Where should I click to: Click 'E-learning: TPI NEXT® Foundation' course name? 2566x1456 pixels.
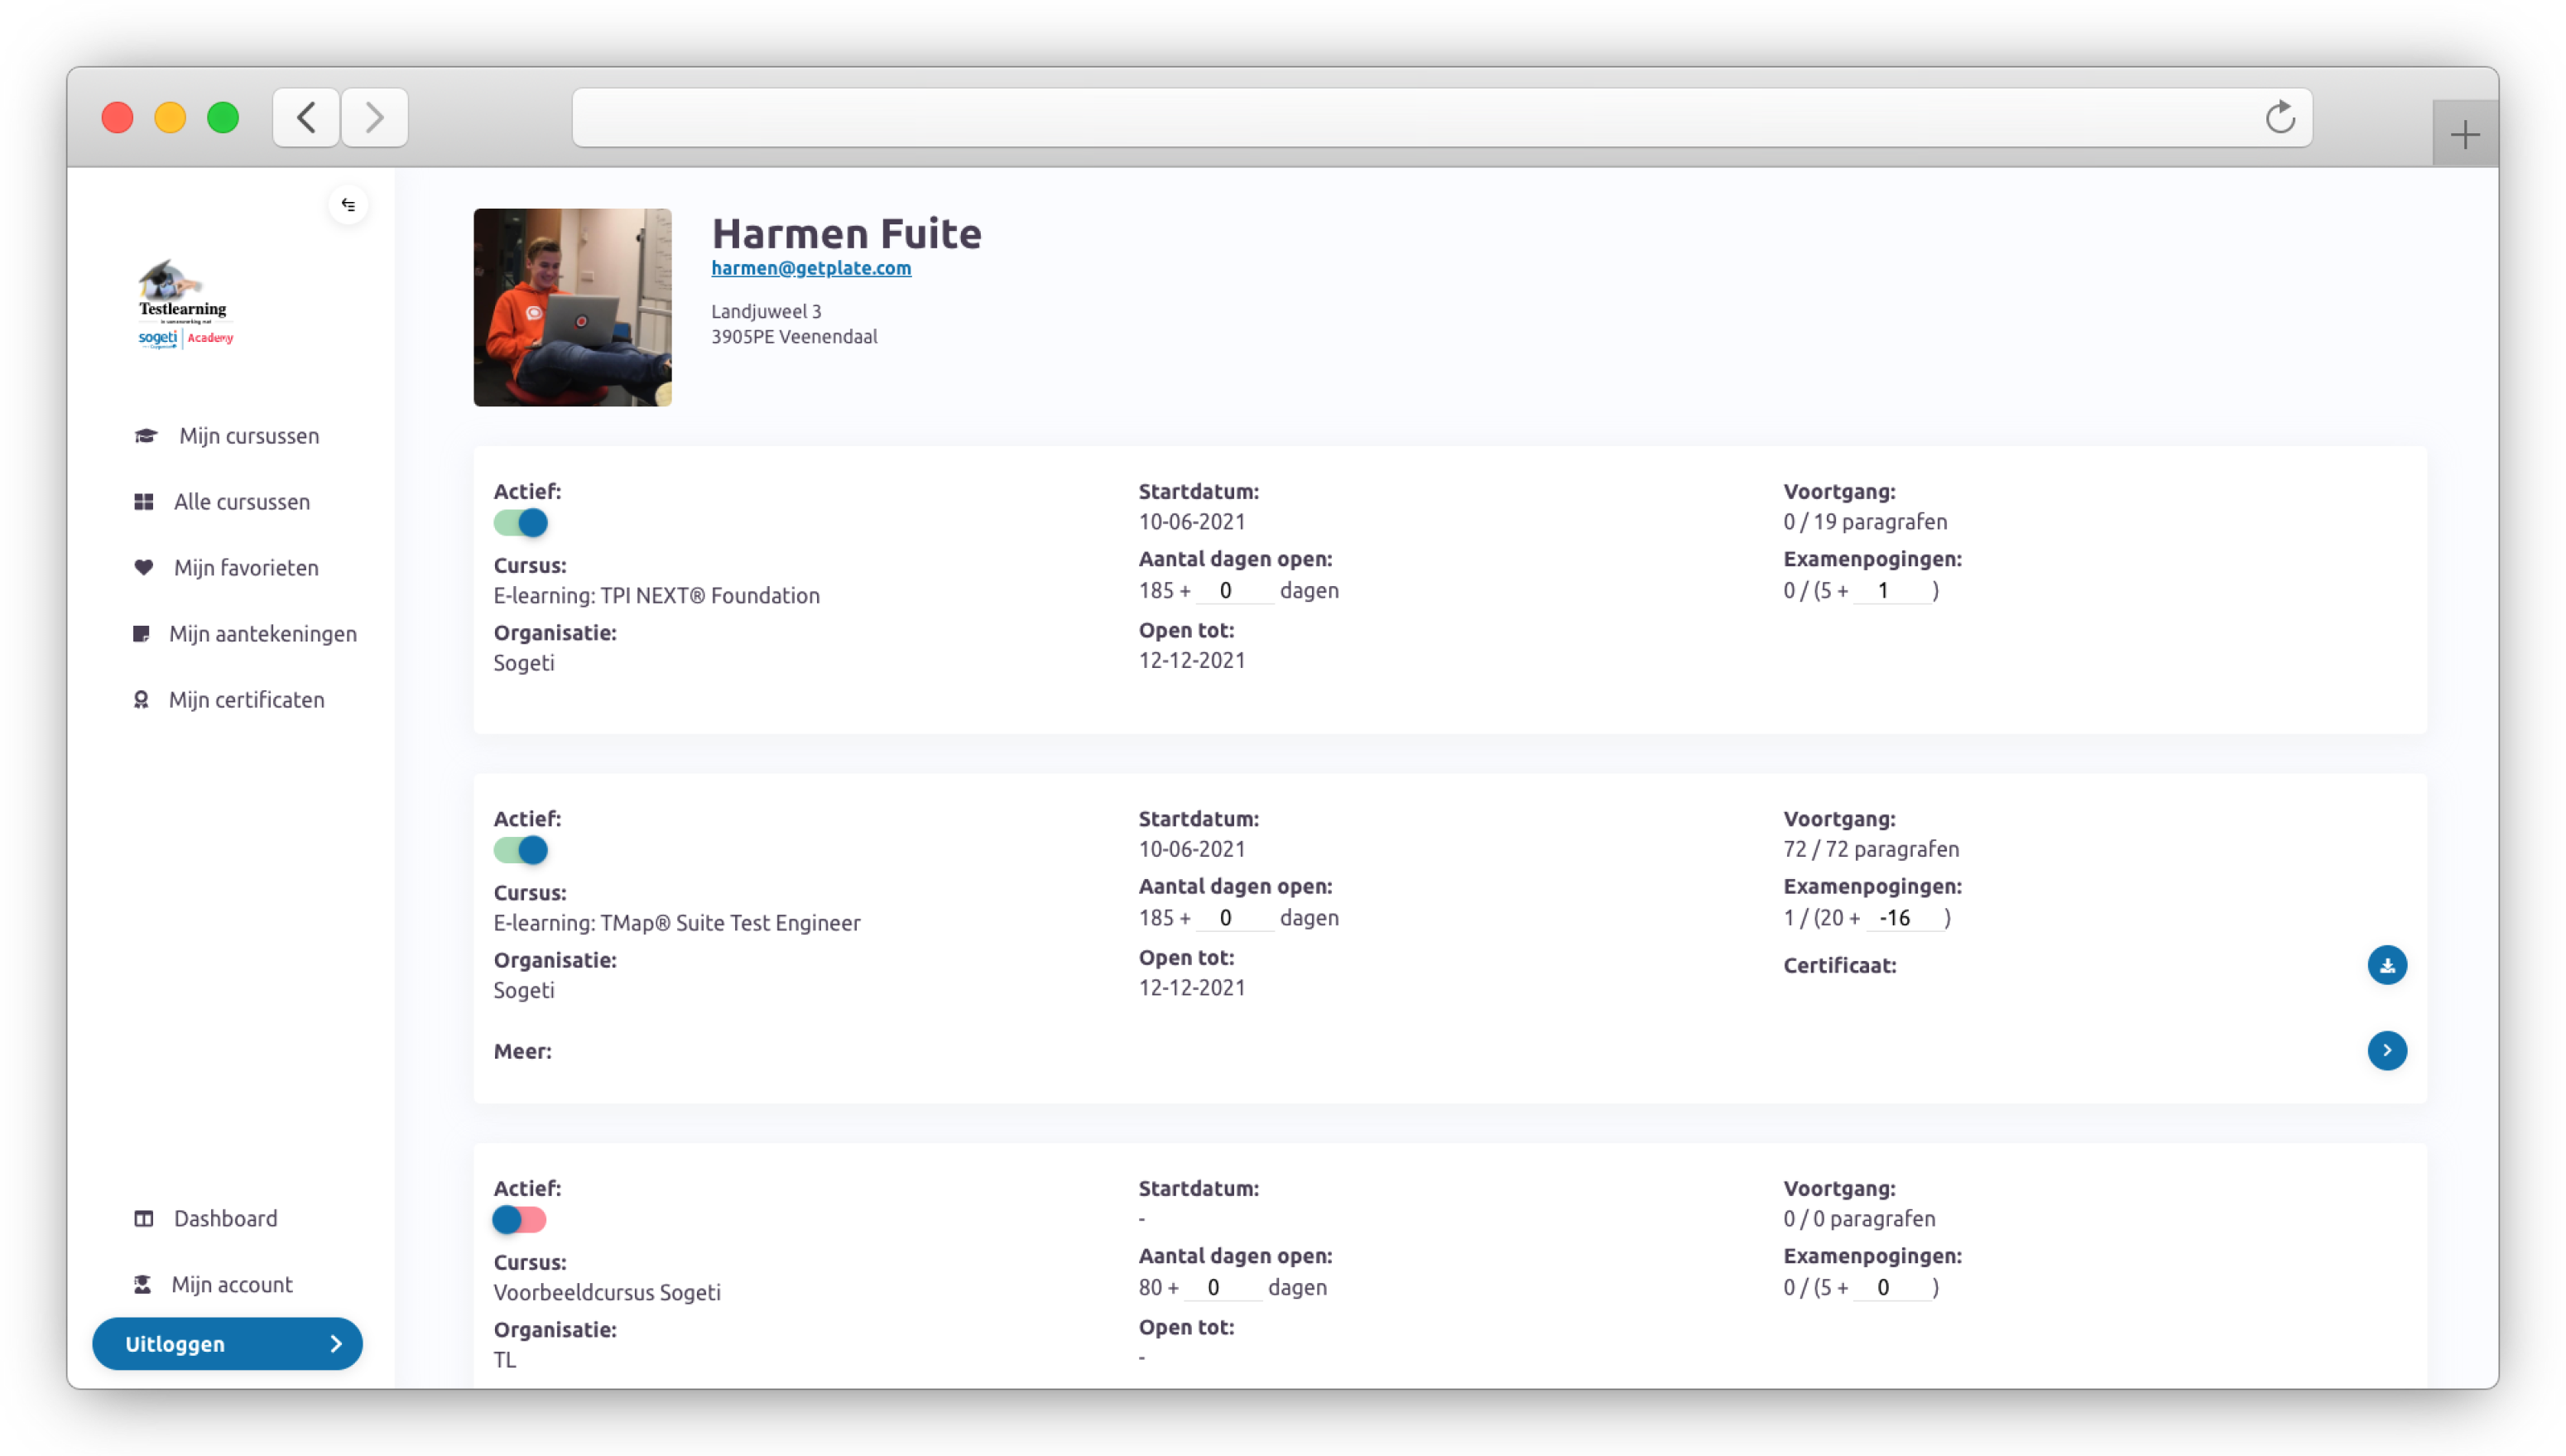coord(656,596)
